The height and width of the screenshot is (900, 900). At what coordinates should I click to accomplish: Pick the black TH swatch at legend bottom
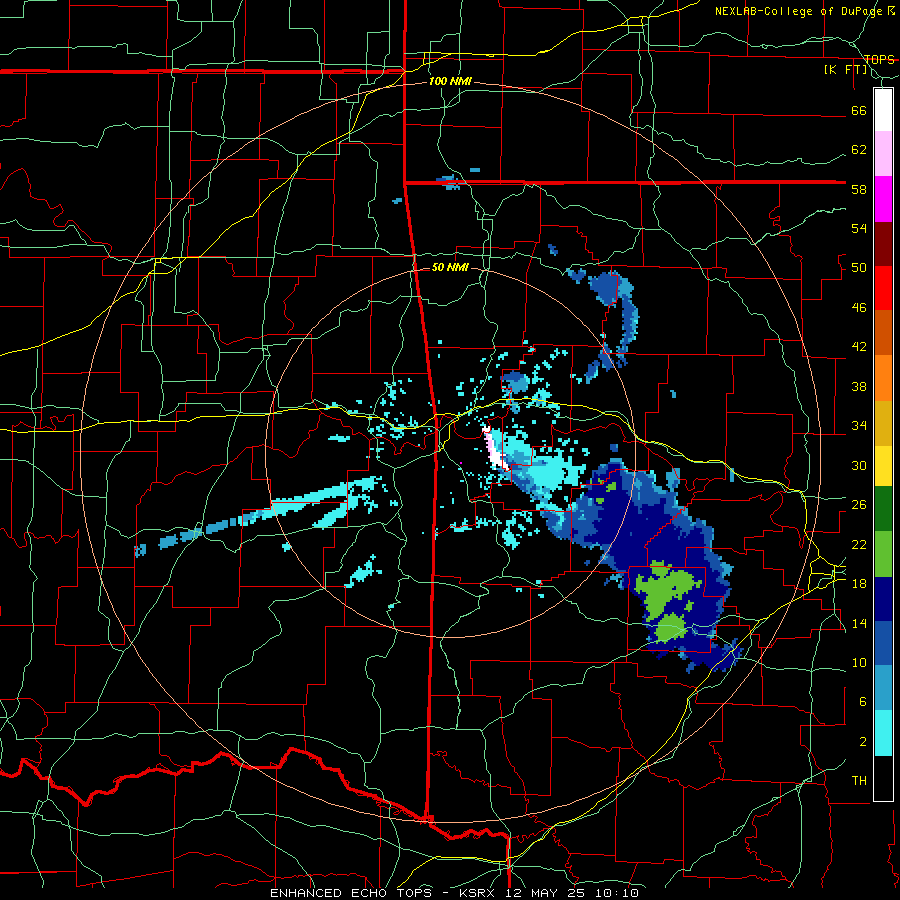(x=883, y=778)
